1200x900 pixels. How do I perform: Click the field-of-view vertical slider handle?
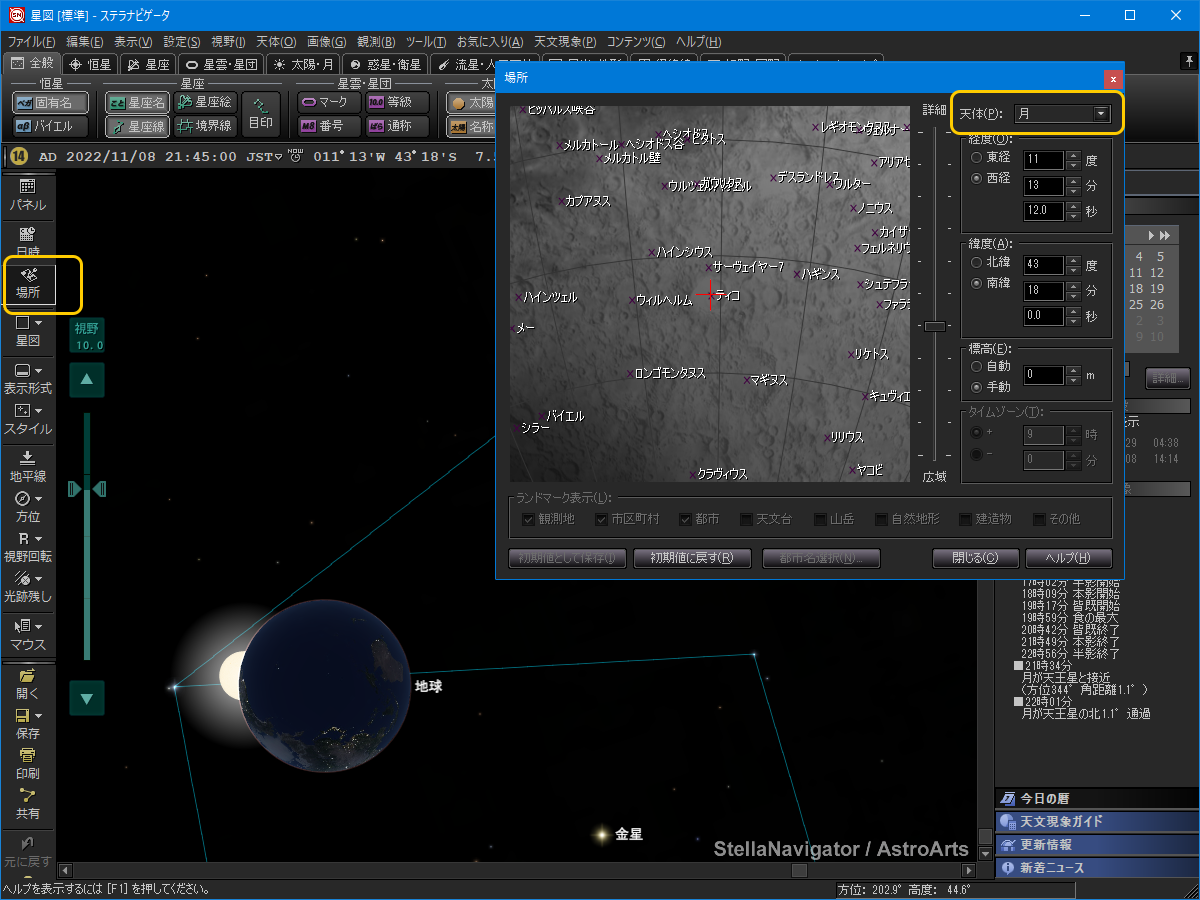87,488
